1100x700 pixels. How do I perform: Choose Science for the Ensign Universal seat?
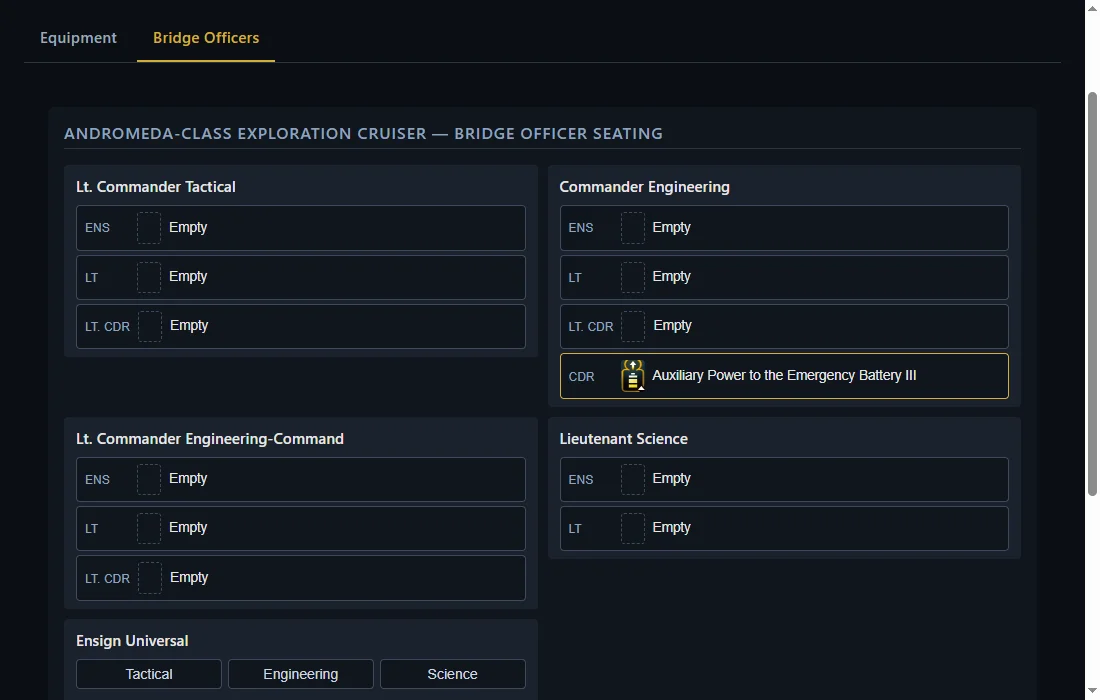[x=452, y=674]
